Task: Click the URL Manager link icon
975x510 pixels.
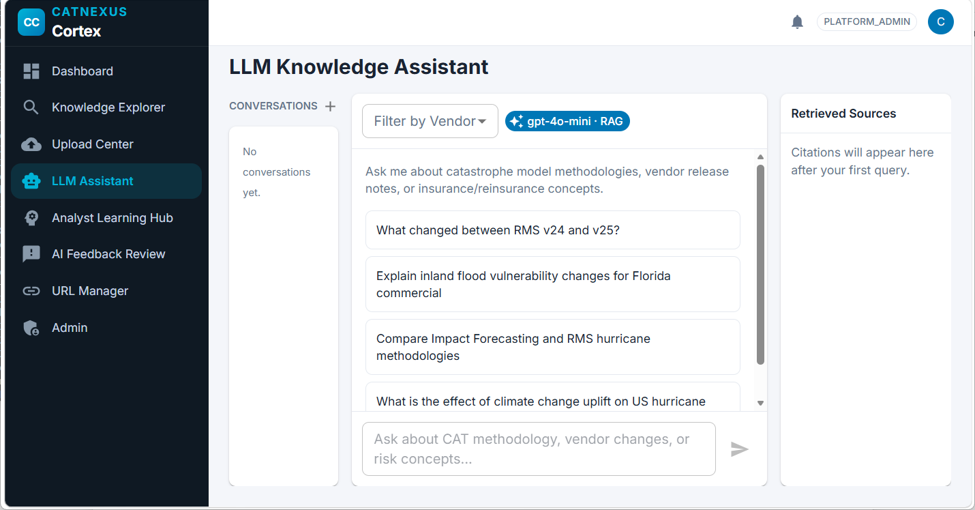Action: pos(31,291)
